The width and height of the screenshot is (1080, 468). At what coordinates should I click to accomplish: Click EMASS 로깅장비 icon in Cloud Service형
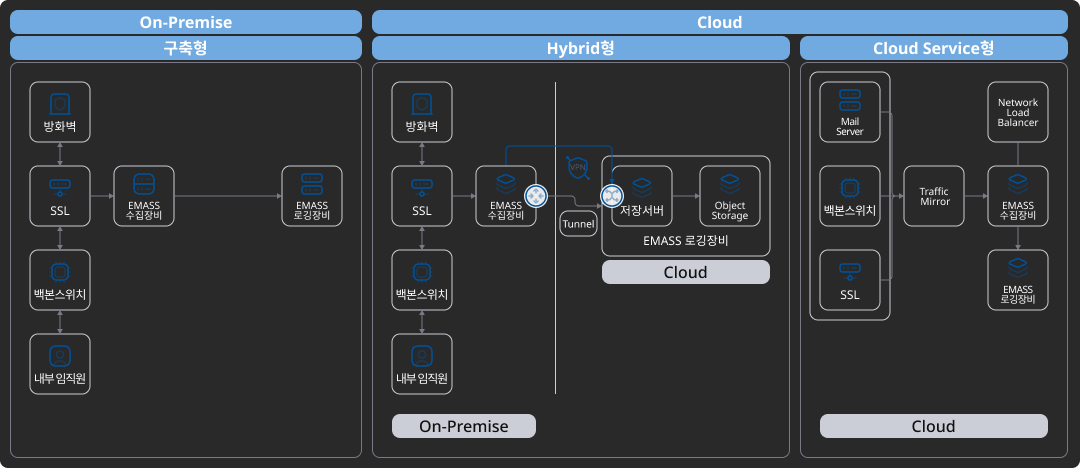[1017, 267]
